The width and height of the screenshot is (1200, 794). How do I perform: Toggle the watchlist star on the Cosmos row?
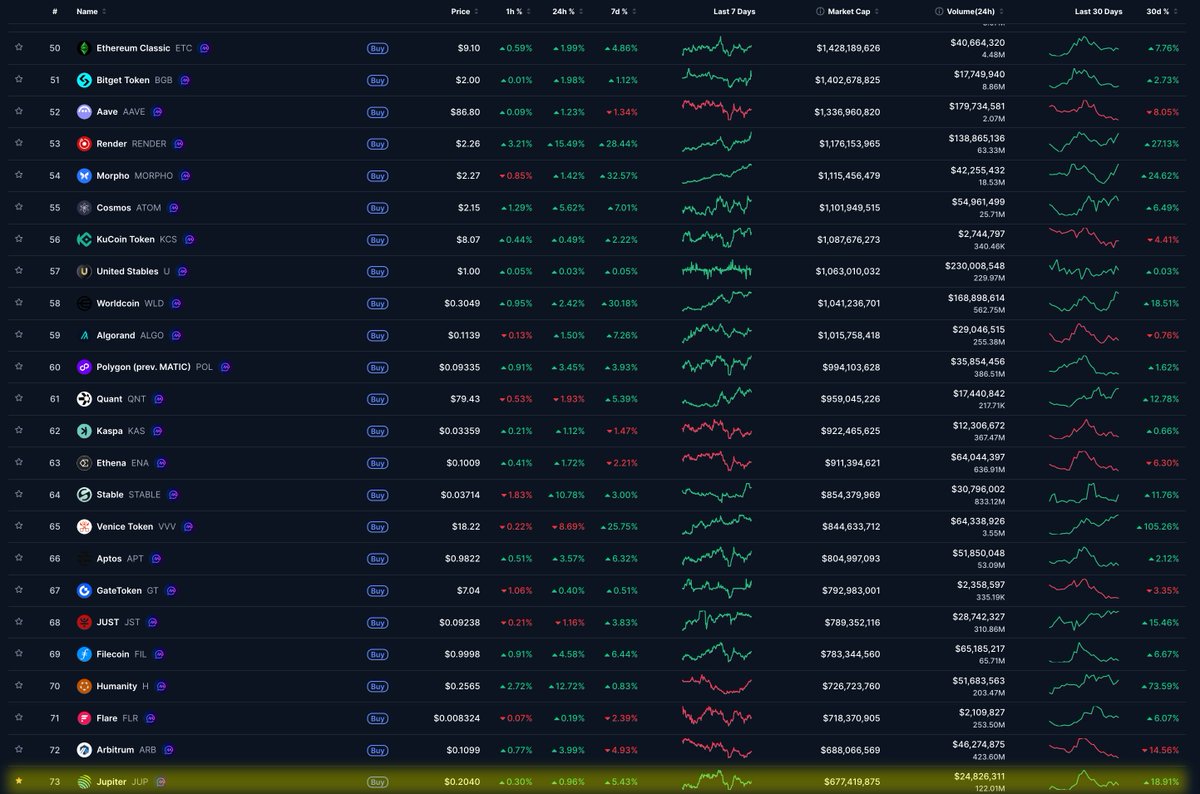[x=18, y=208]
